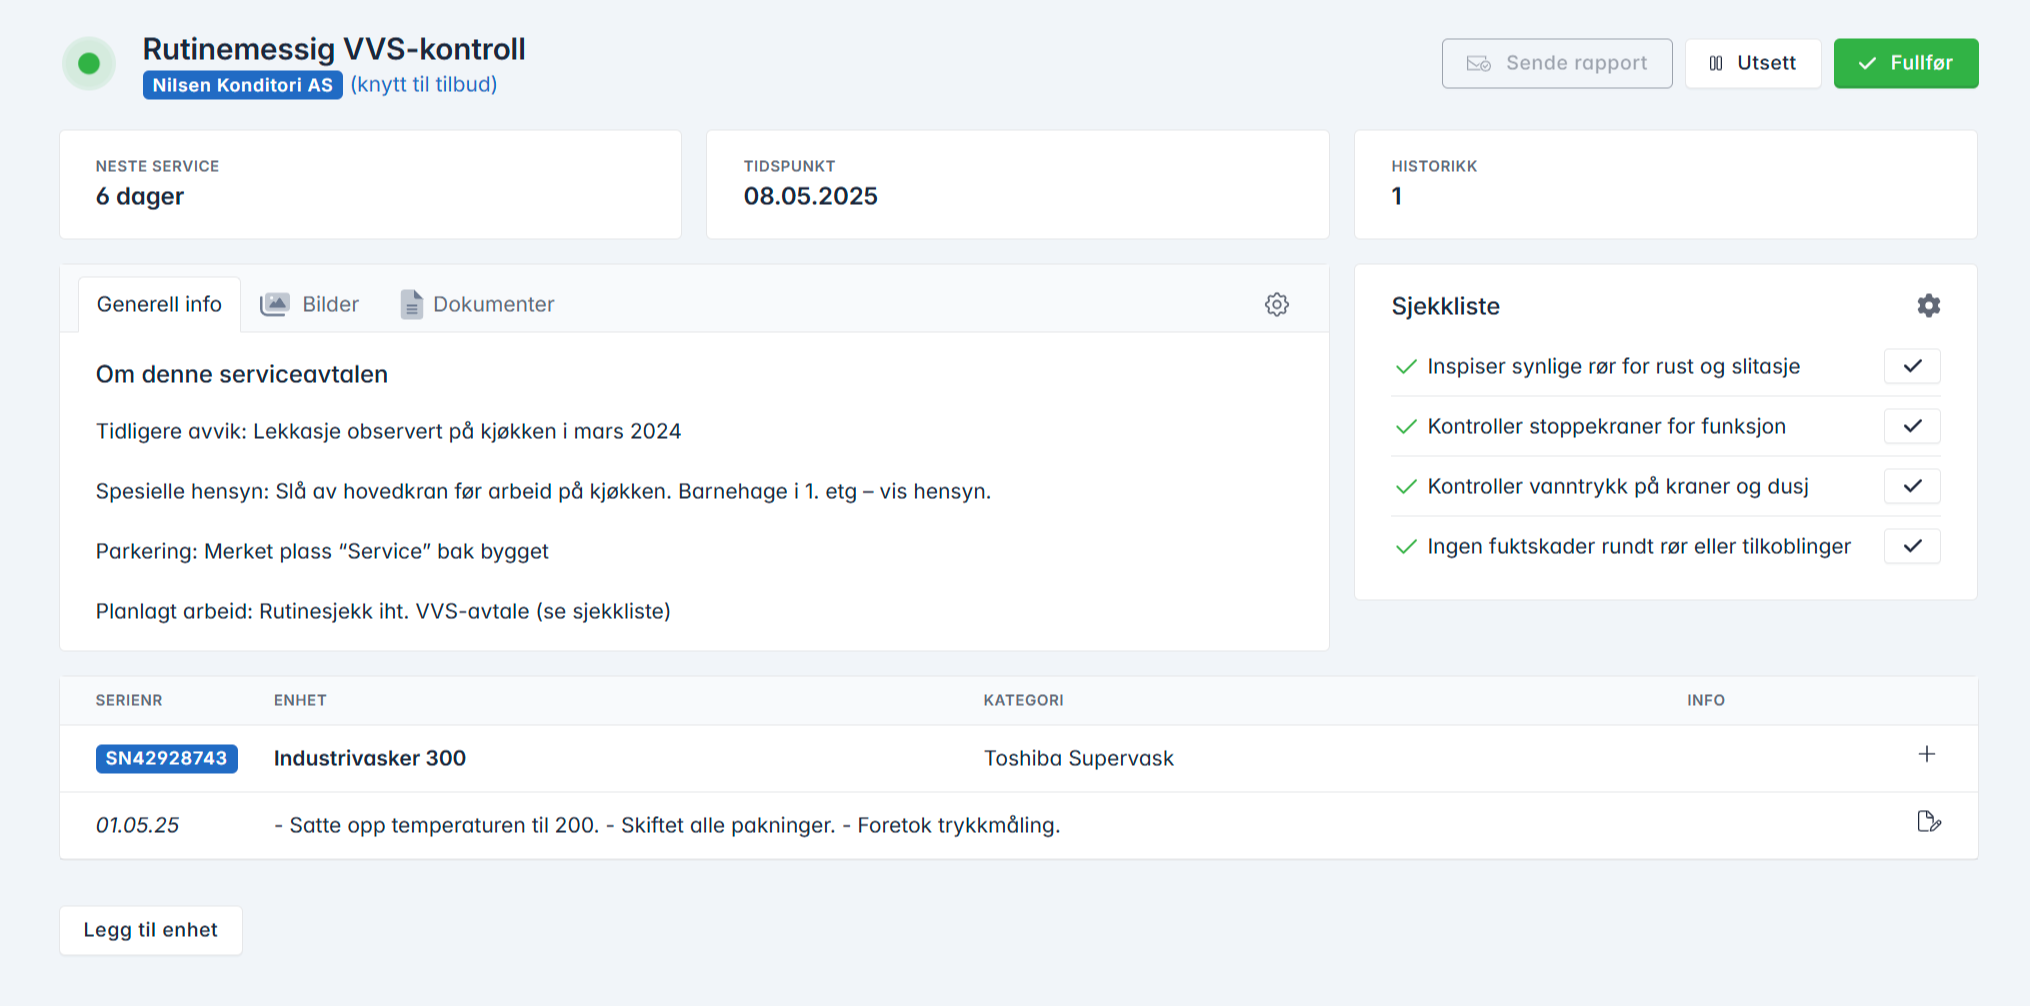Viewport: 2030px width, 1006px height.
Task: Switch to the Generell info tab
Action: [159, 304]
